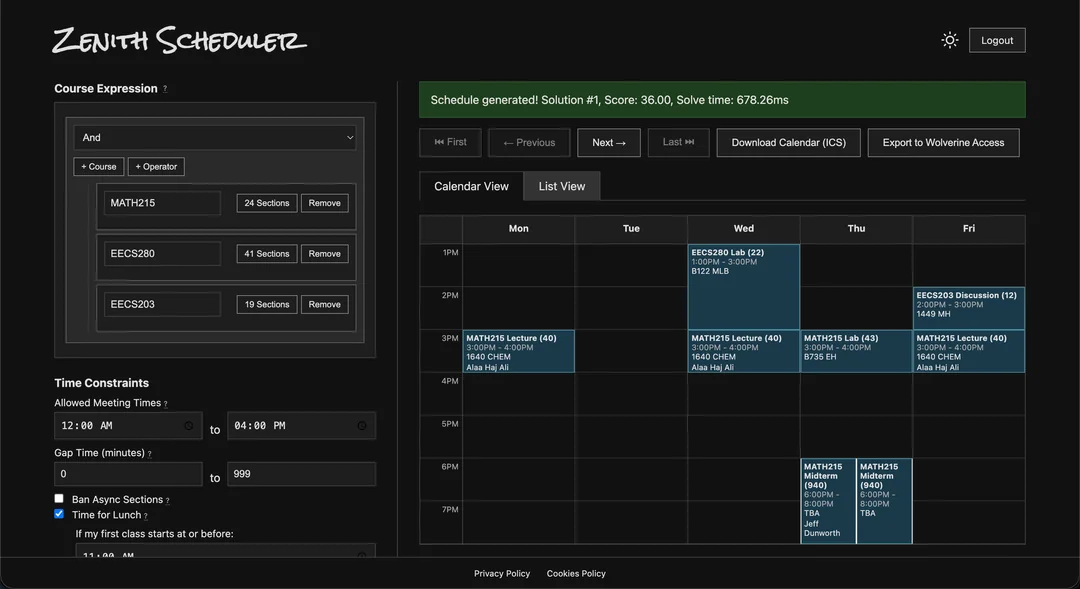
Task: Click the help icon next to Course Expression
Action: pos(164,88)
